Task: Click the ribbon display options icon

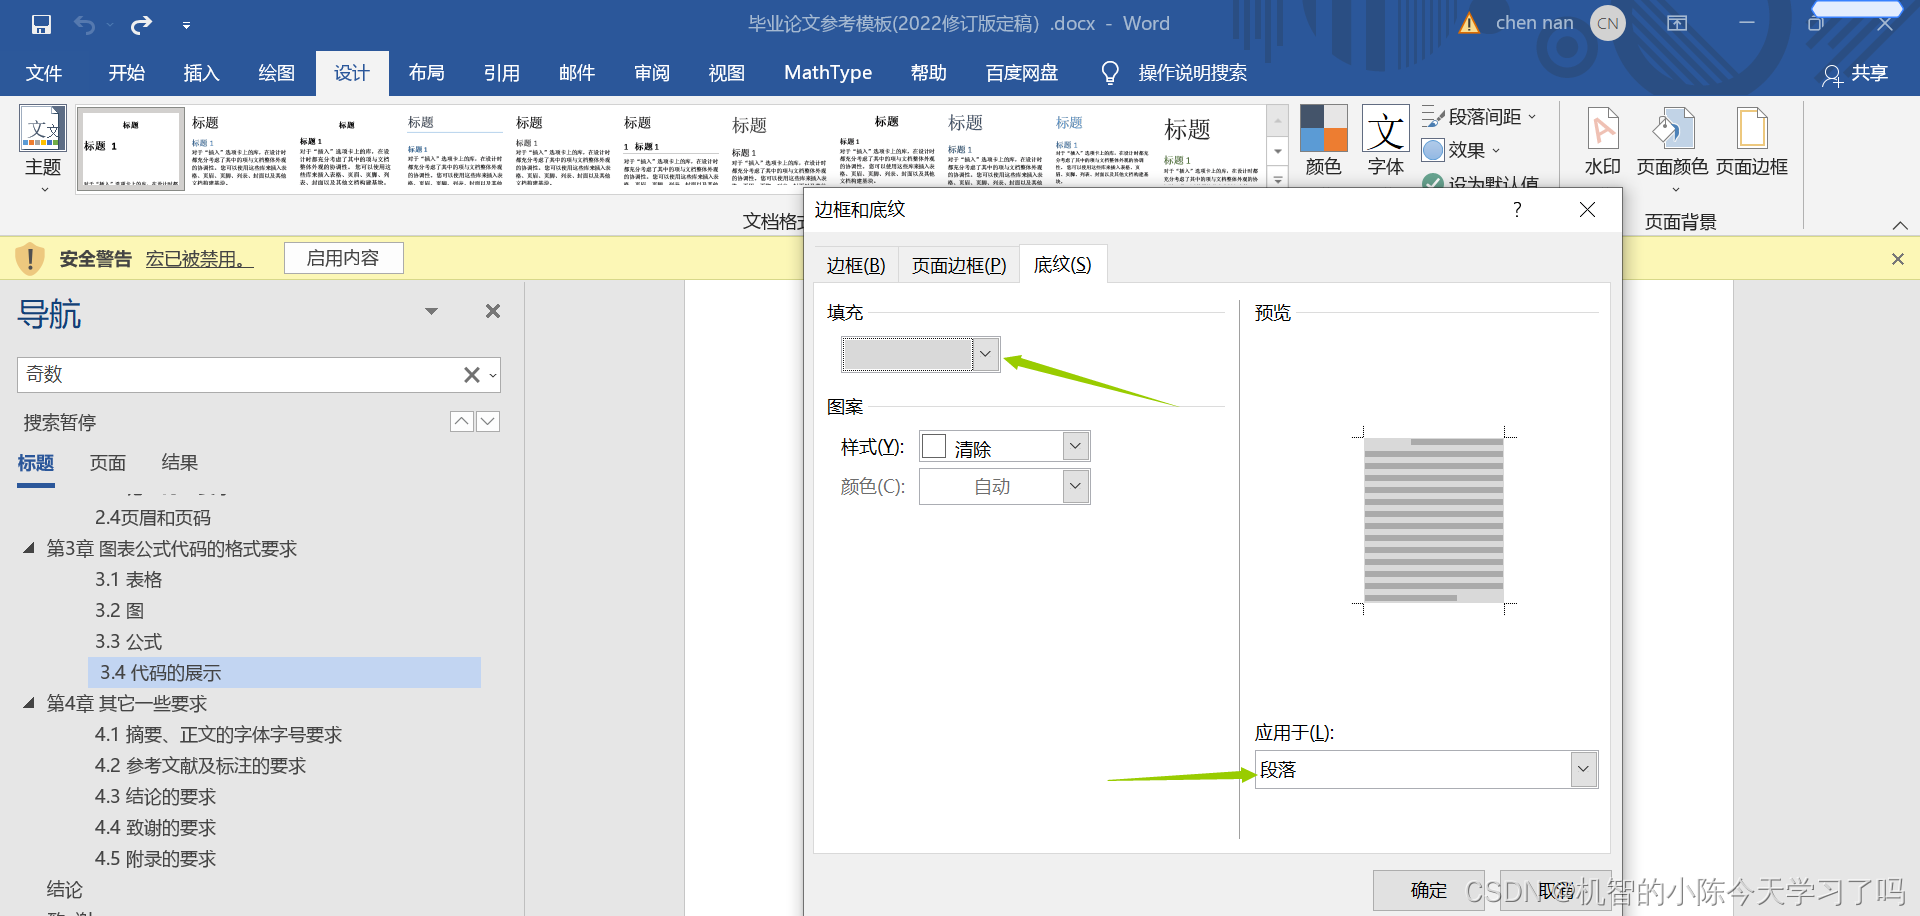Action: click(x=1677, y=24)
